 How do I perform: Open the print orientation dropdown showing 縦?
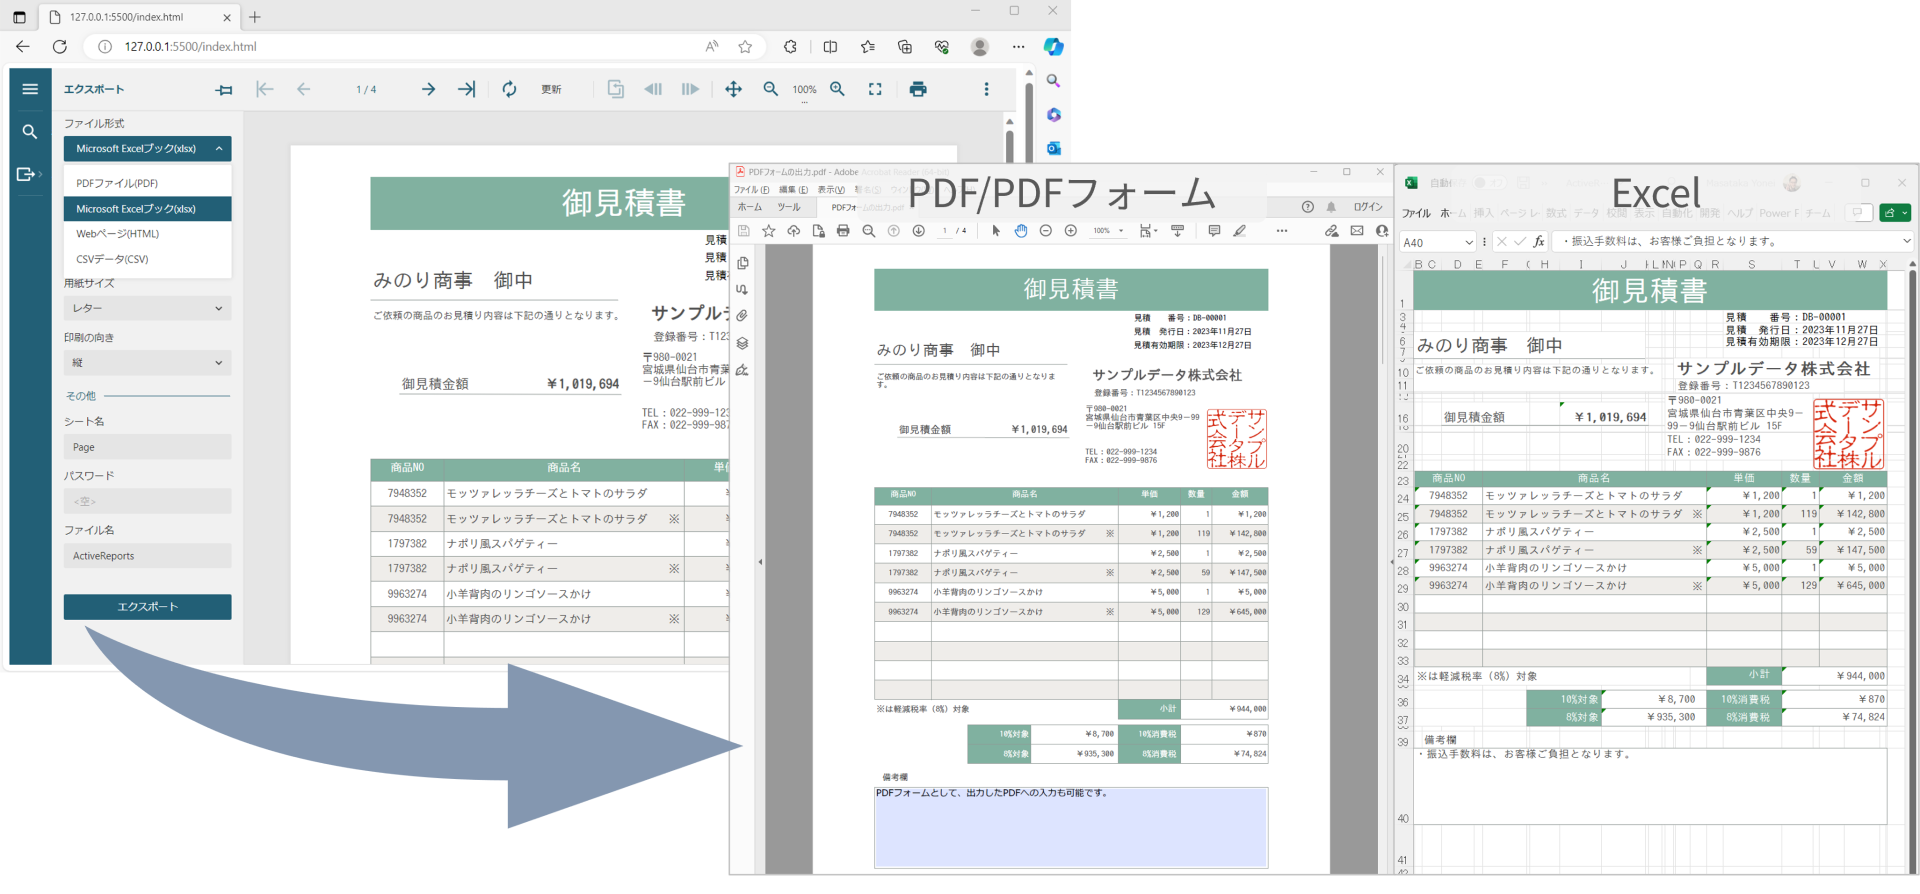[x=148, y=362]
